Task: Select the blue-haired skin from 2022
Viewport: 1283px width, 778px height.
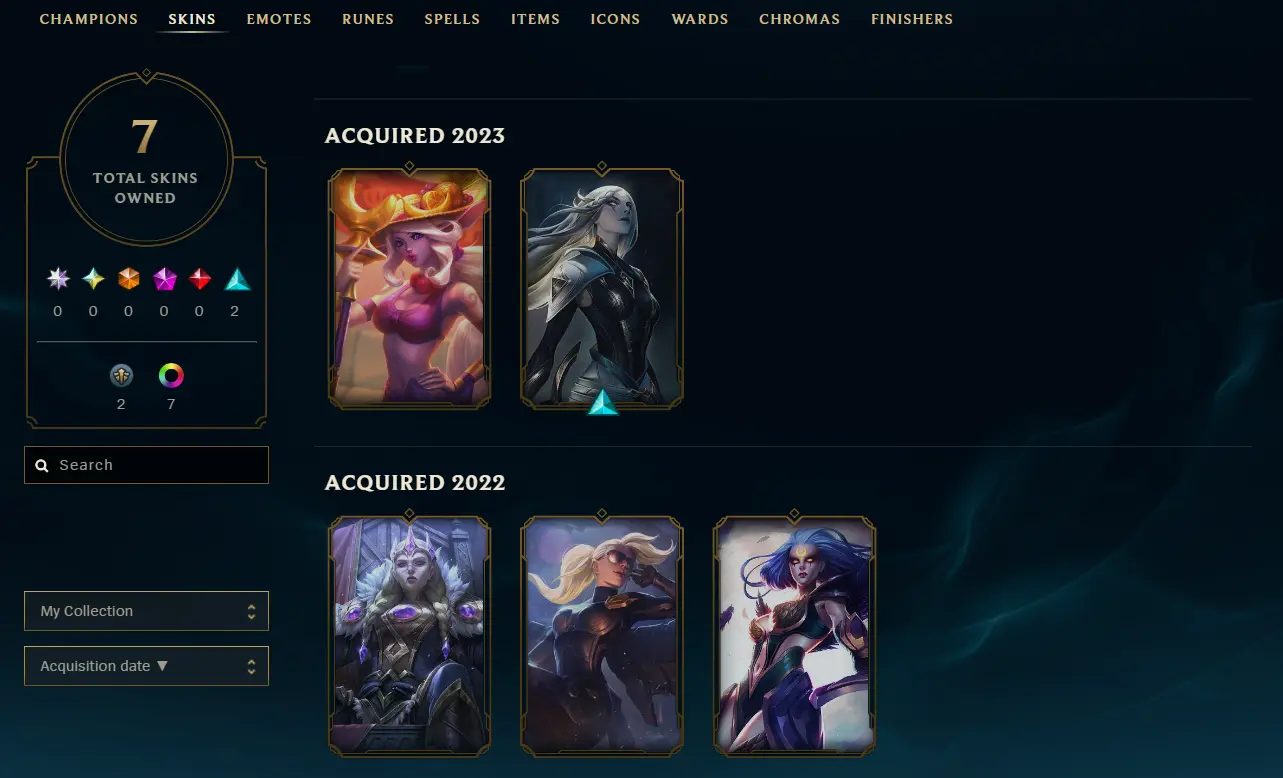Action: 794,635
